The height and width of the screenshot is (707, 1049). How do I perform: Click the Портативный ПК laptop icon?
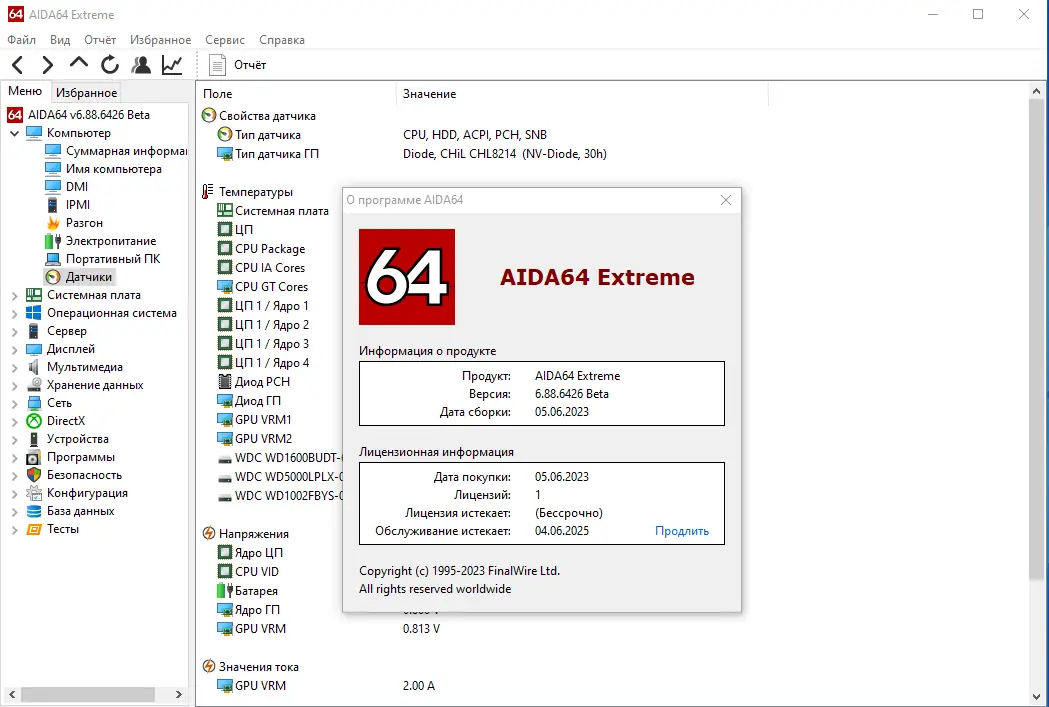pyautogui.click(x=53, y=259)
